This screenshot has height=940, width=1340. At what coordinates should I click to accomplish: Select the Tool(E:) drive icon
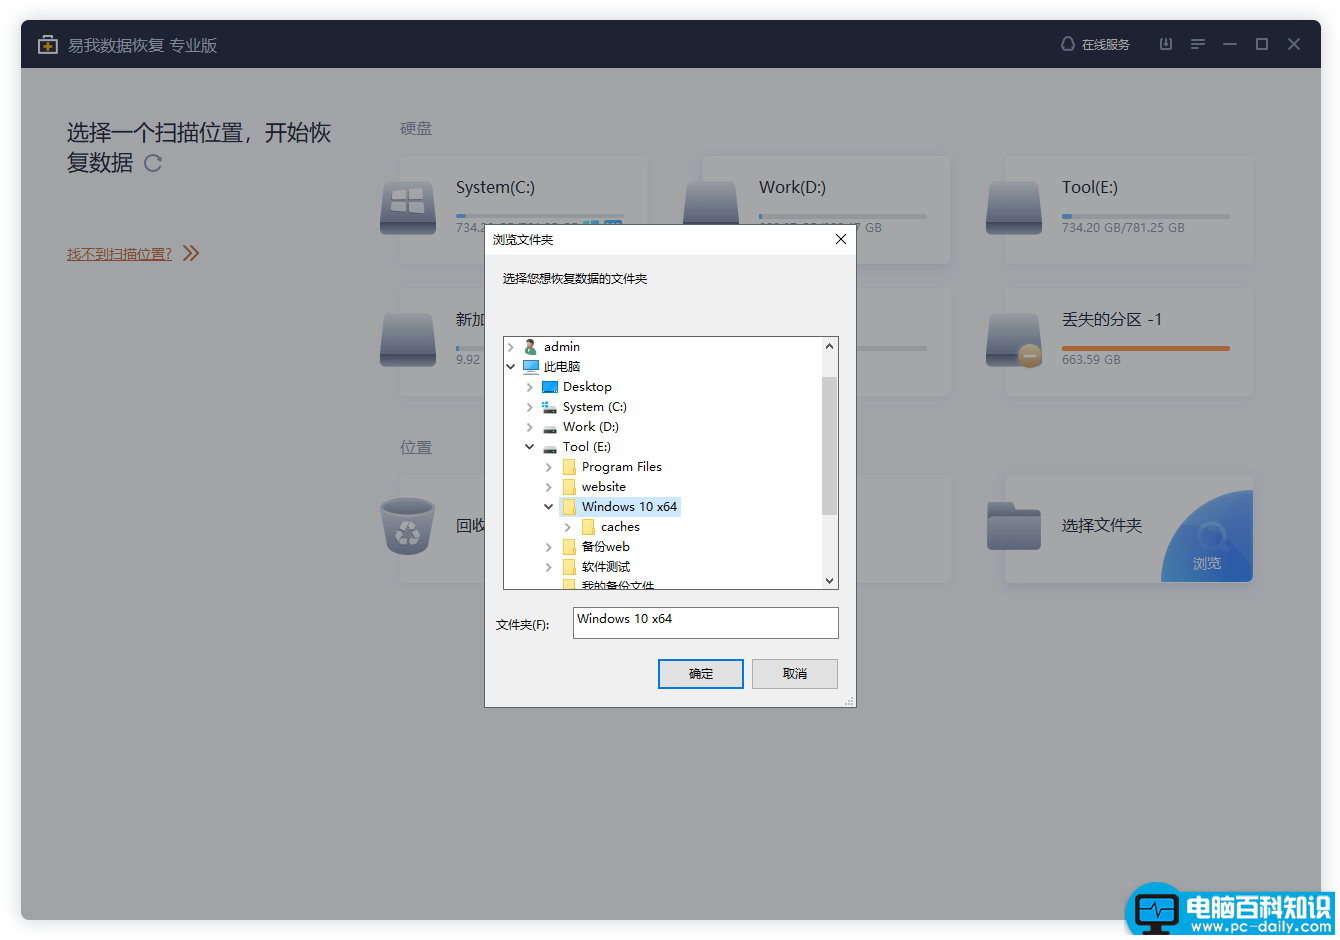coord(1014,207)
